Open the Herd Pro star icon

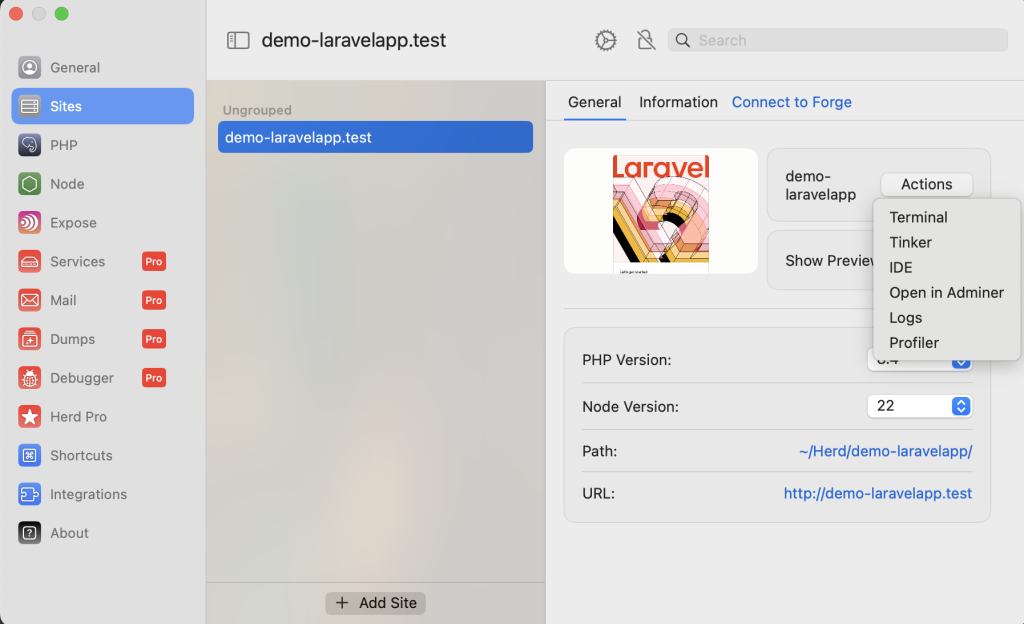30,417
